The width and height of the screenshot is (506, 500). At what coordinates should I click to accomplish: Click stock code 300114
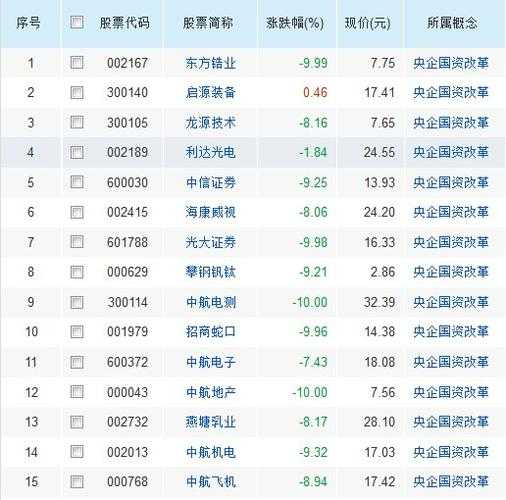click(x=128, y=302)
